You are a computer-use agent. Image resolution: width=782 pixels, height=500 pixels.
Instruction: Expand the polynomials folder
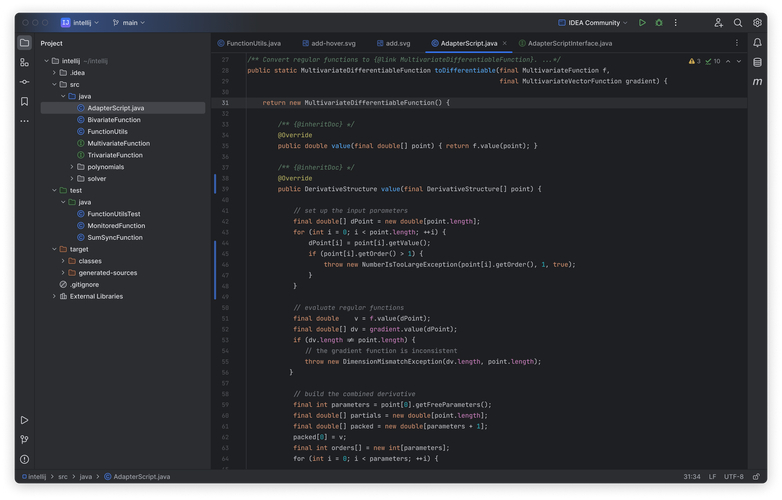pos(72,167)
